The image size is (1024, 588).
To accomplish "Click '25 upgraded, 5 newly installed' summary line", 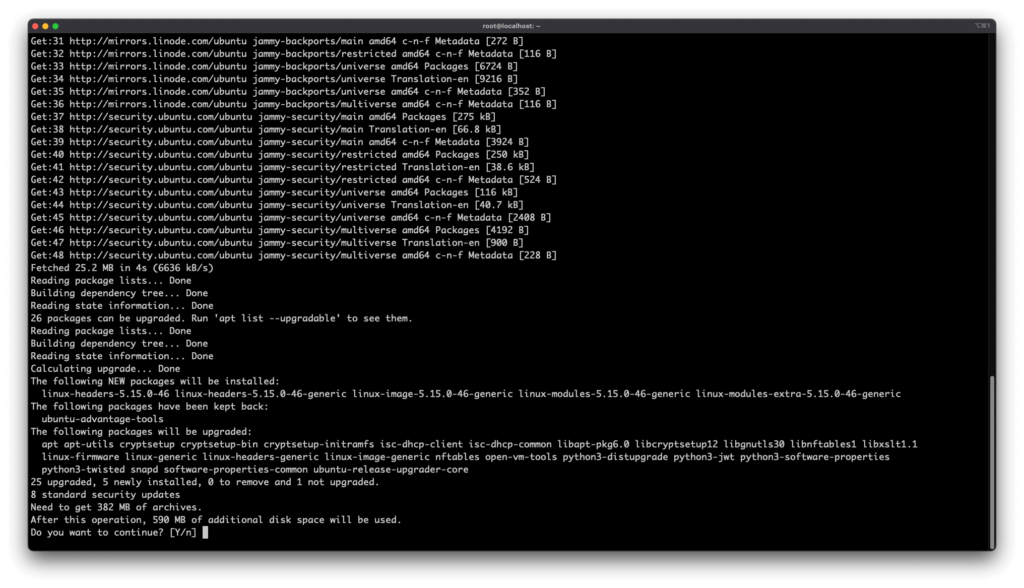I will click(x=204, y=482).
